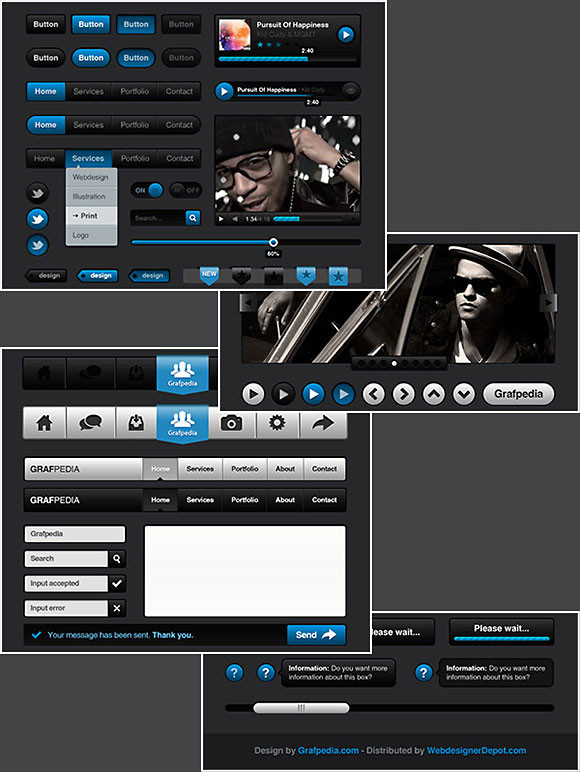Click the light gray home icon
The image size is (580, 772).
[x=44, y=423]
